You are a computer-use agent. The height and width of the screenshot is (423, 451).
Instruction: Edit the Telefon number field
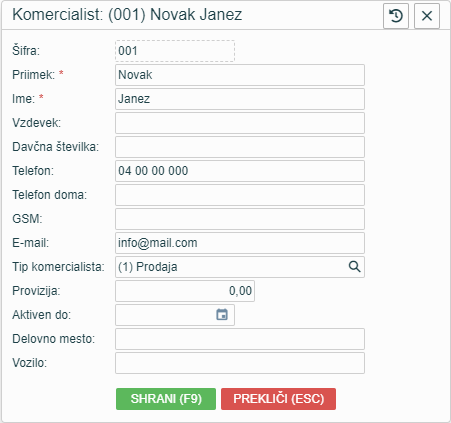pos(240,171)
